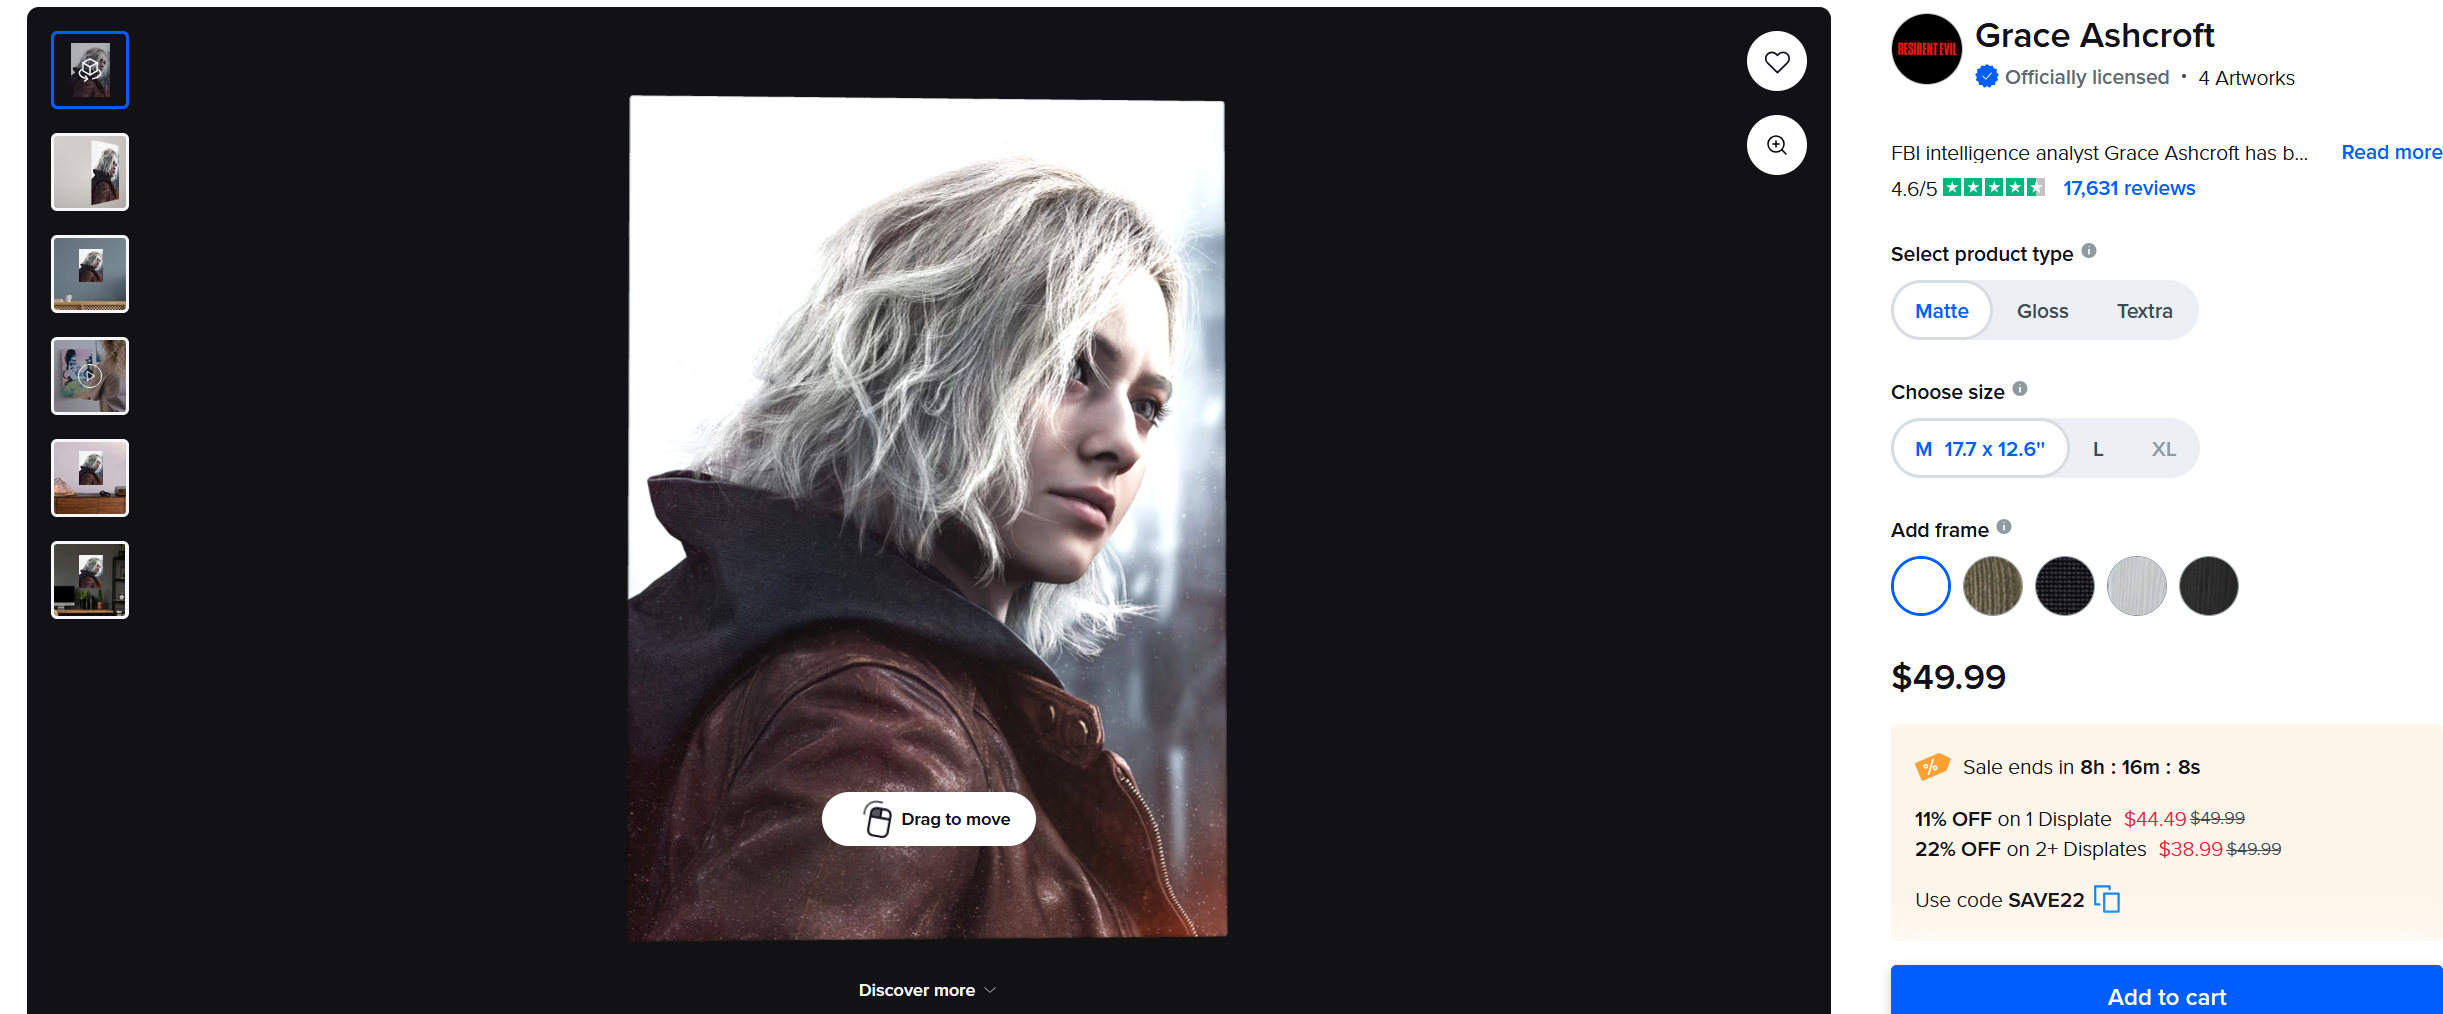The image size is (2443, 1014).
Task: Click the $49.99 price
Action: (x=1948, y=677)
